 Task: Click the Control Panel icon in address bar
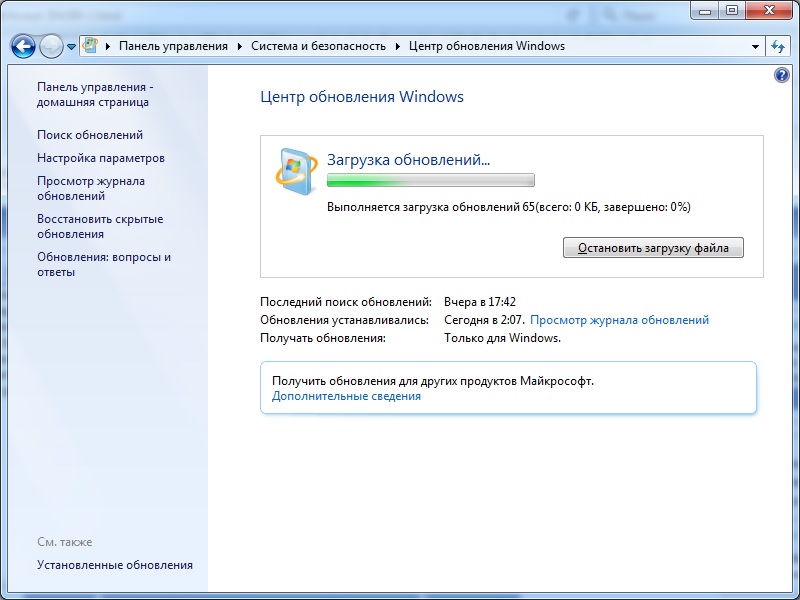pyautogui.click(x=90, y=46)
